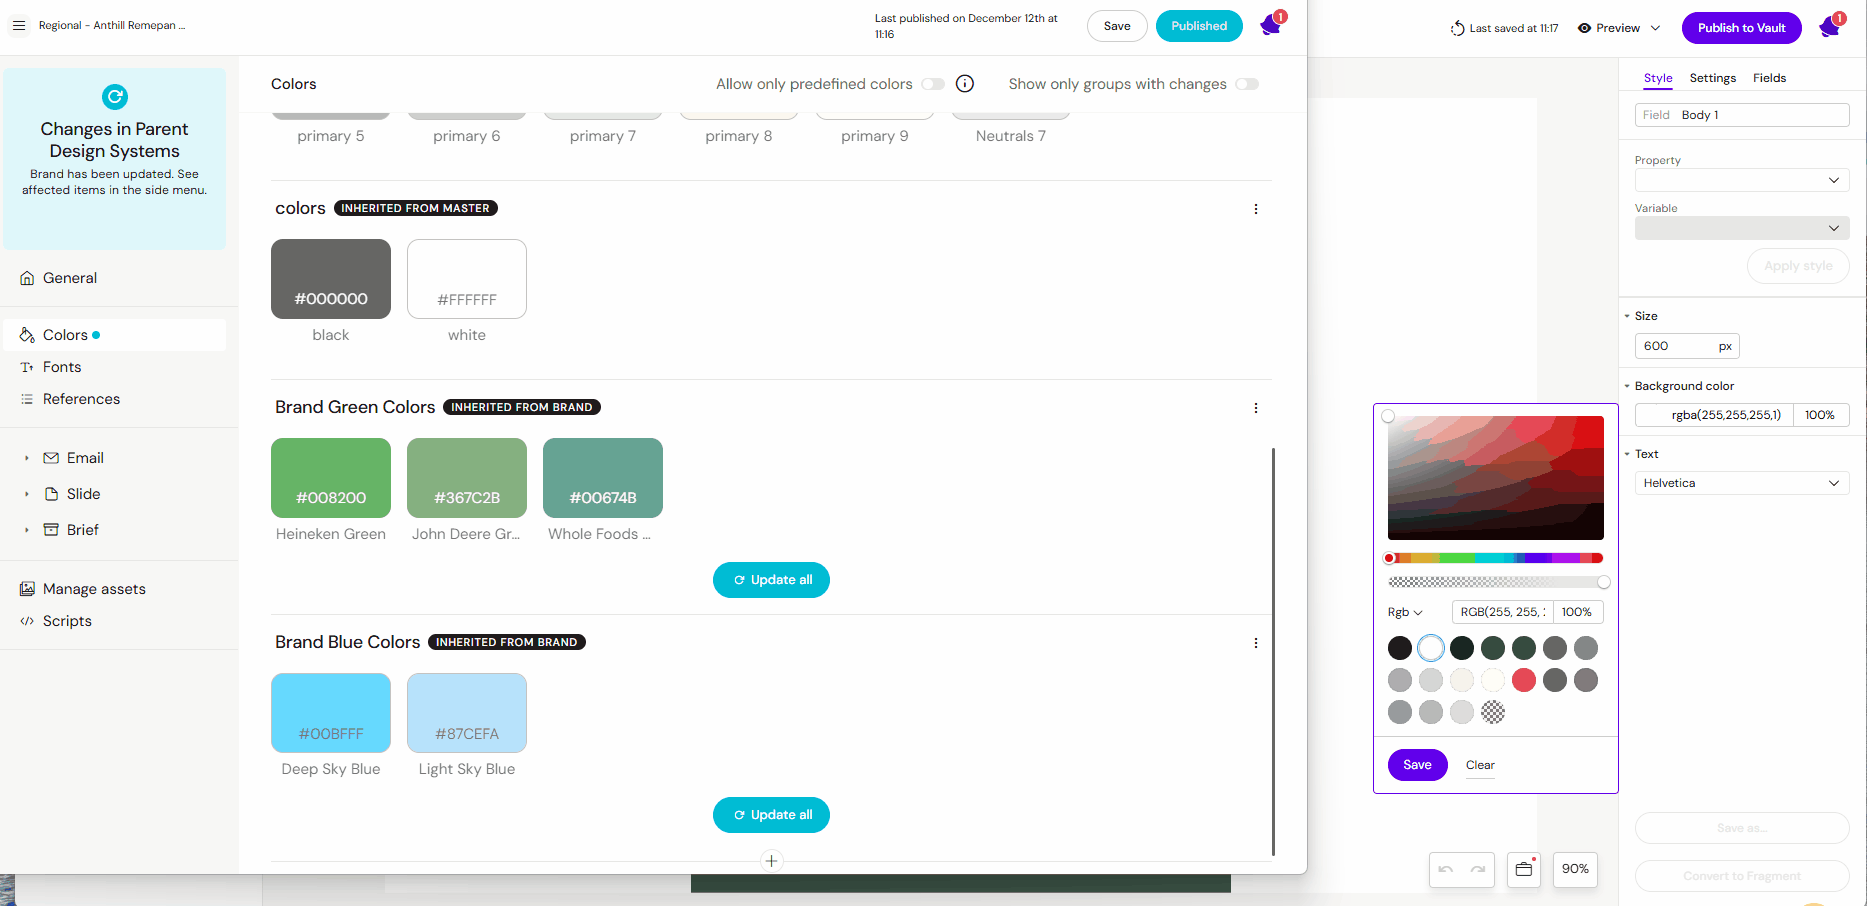This screenshot has width=1867, height=906.
Task: Open three-dot menu for Brand Green Colors
Action: click(1256, 408)
